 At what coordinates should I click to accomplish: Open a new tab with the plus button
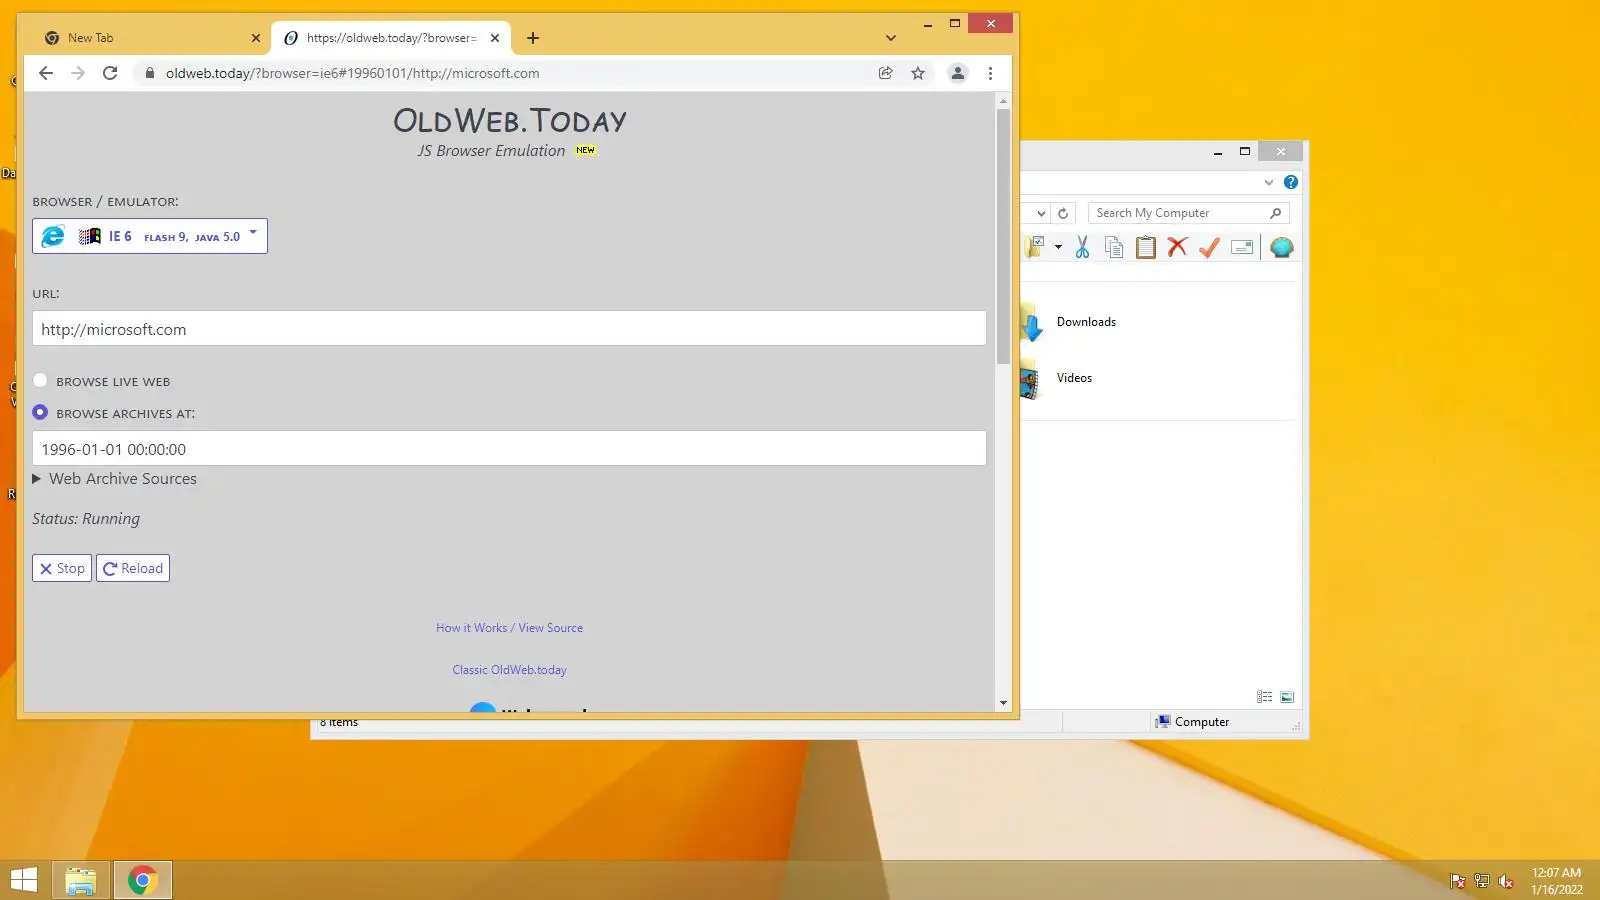click(x=533, y=38)
